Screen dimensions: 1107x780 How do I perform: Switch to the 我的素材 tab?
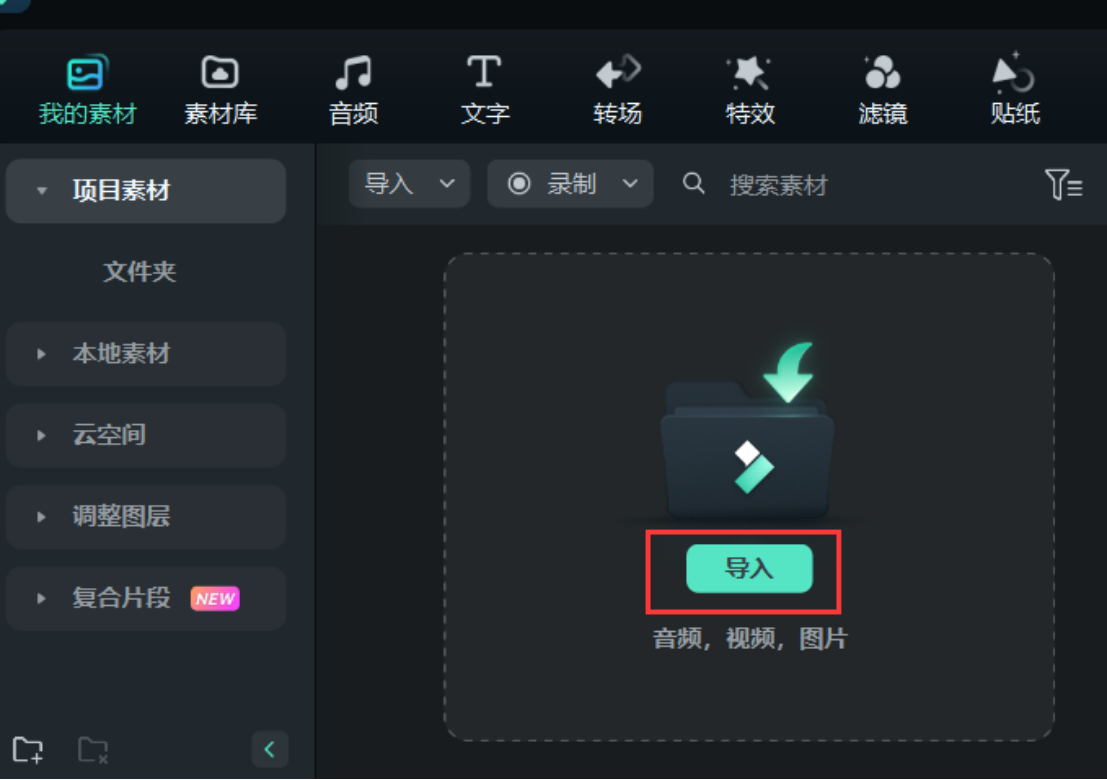[x=87, y=88]
